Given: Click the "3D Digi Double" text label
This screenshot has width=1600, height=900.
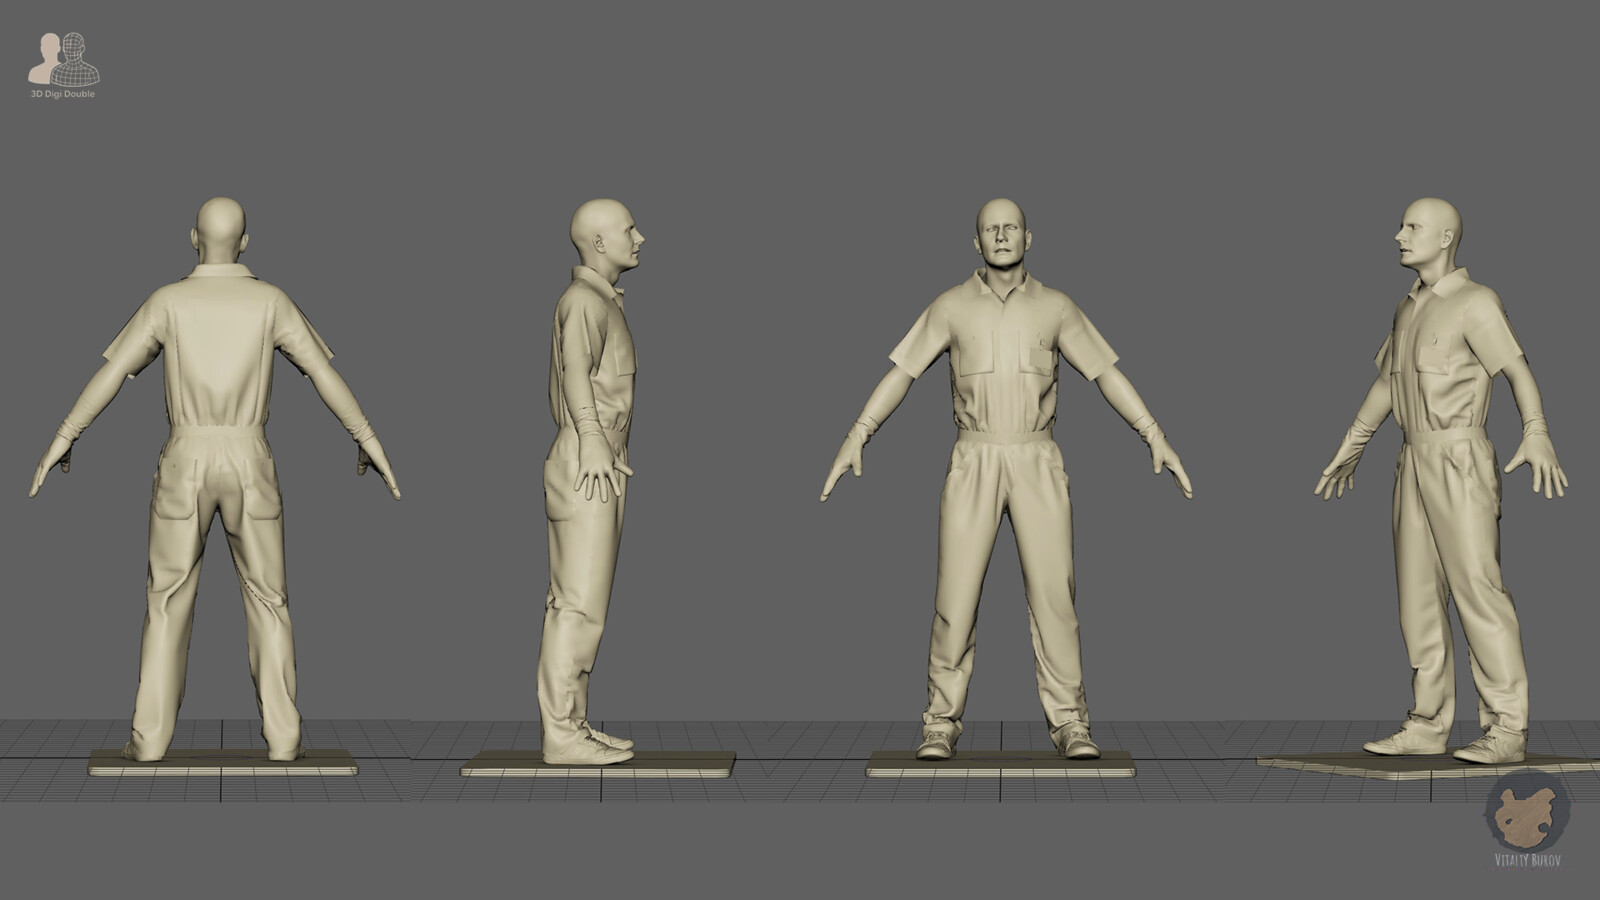Looking at the screenshot, I should pyautogui.click(x=63, y=94).
